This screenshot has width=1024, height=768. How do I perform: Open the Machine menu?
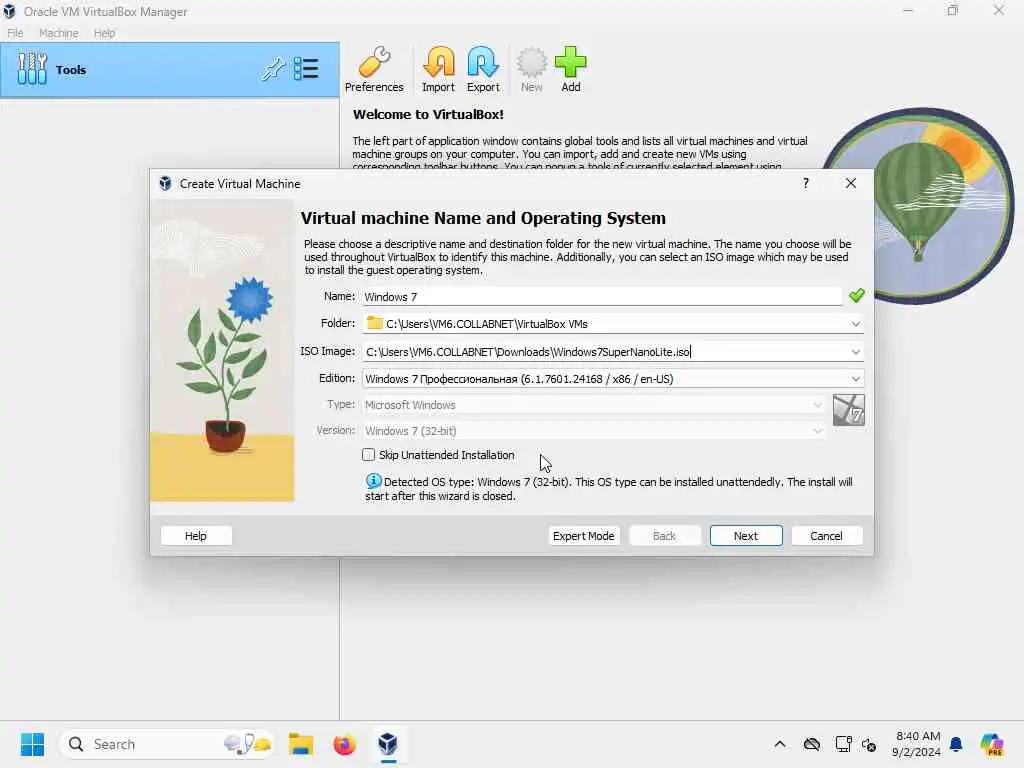coord(59,33)
